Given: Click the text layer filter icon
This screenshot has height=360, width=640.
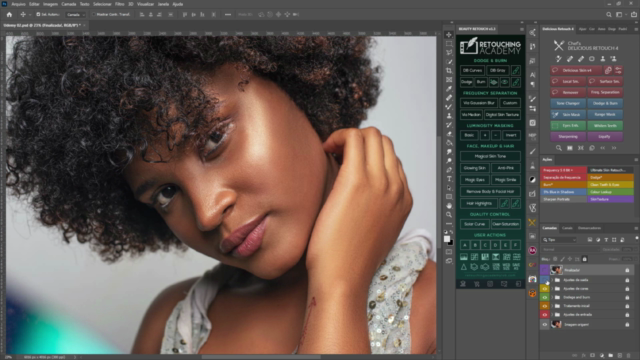Looking at the screenshot, I should click(606, 240).
